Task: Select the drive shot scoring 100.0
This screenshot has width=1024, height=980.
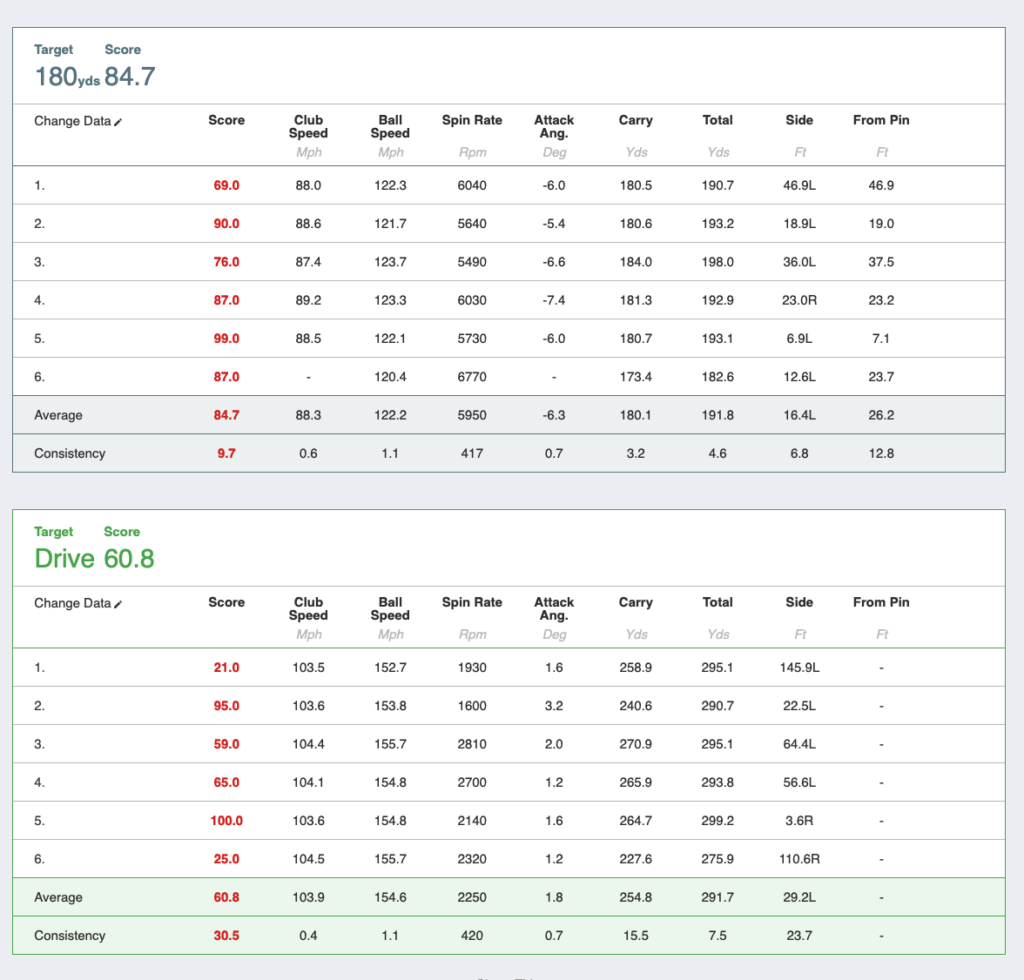Action: pyautogui.click(x=226, y=821)
